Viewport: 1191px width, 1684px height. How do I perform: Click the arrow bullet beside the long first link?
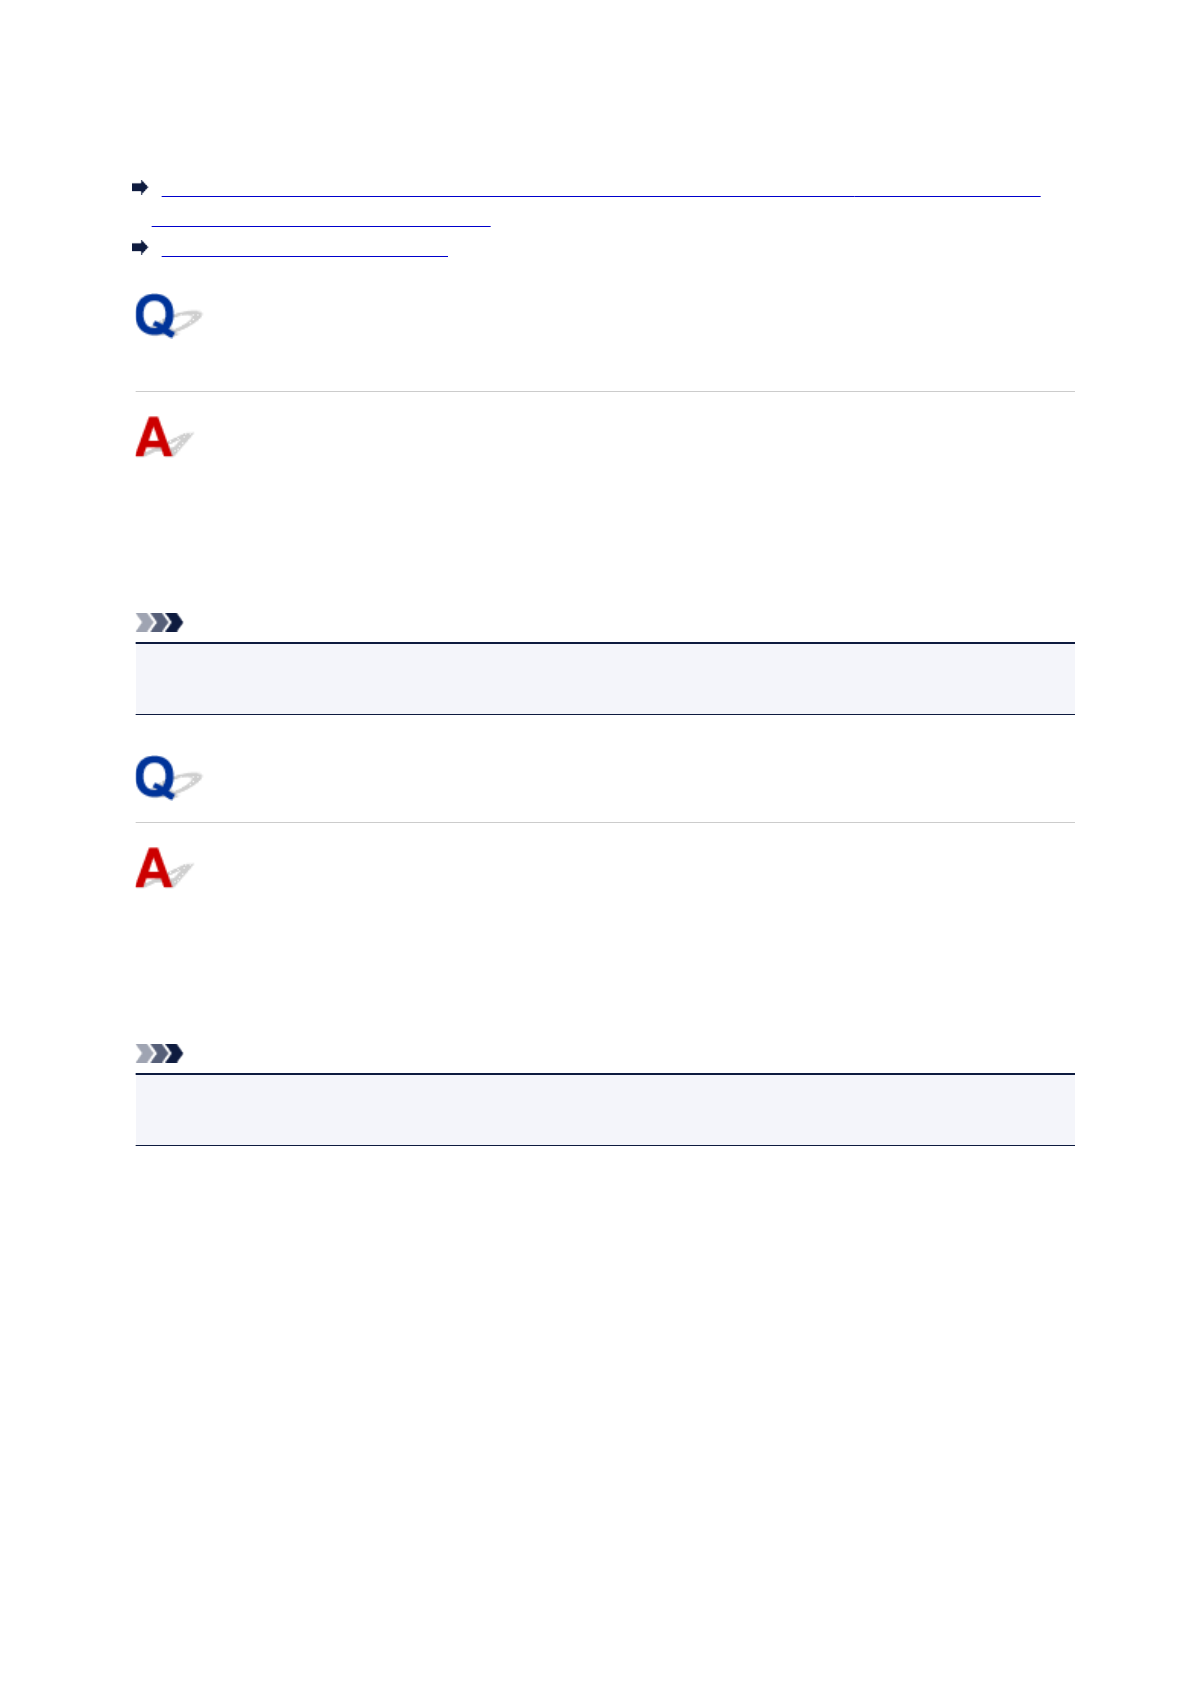[x=140, y=187]
